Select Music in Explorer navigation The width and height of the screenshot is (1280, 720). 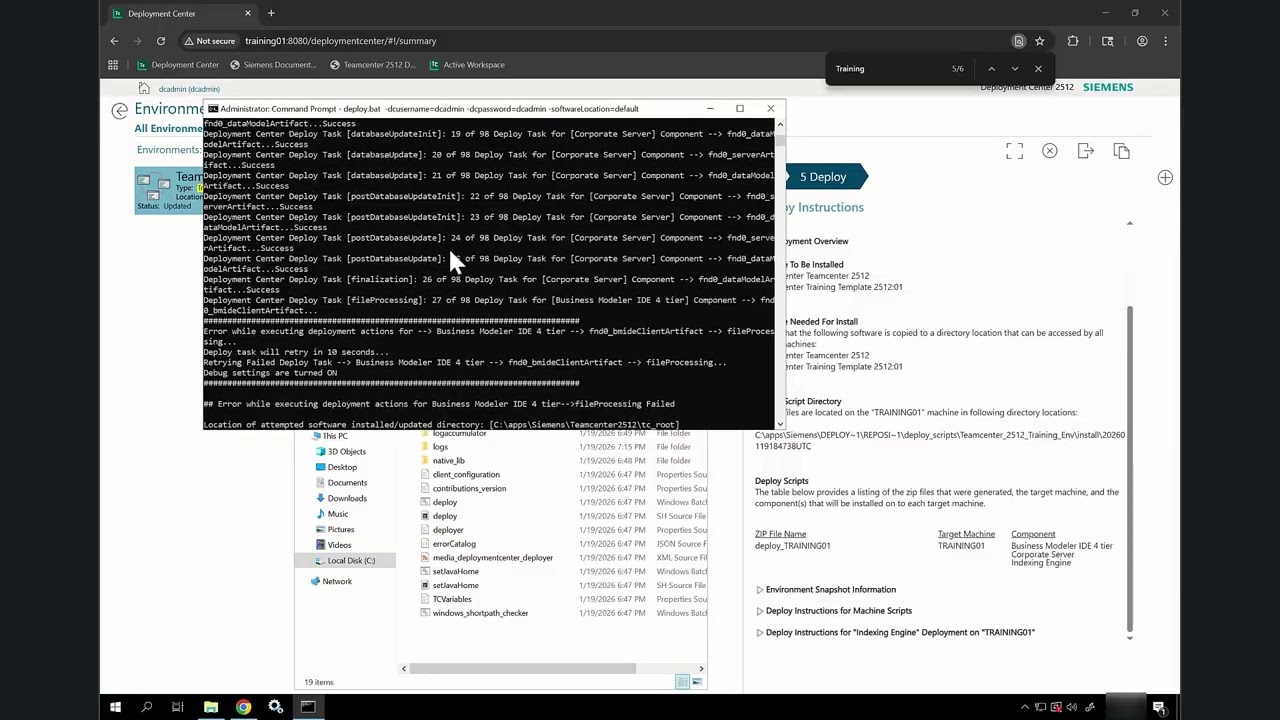(338, 514)
